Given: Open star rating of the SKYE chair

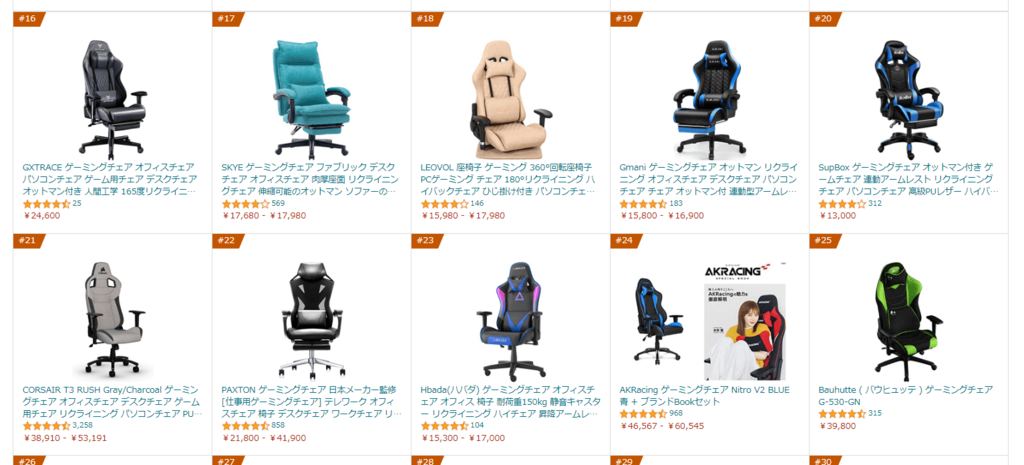Looking at the screenshot, I should point(246,204).
